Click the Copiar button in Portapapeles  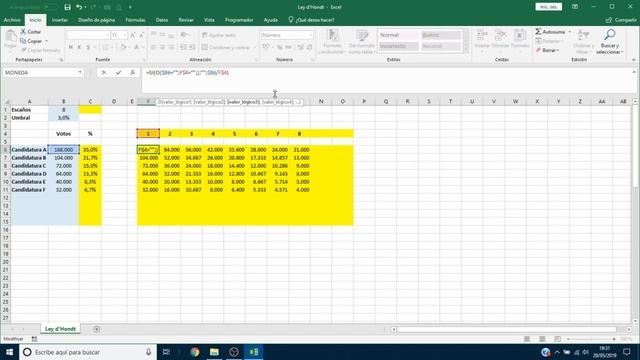pos(31,41)
